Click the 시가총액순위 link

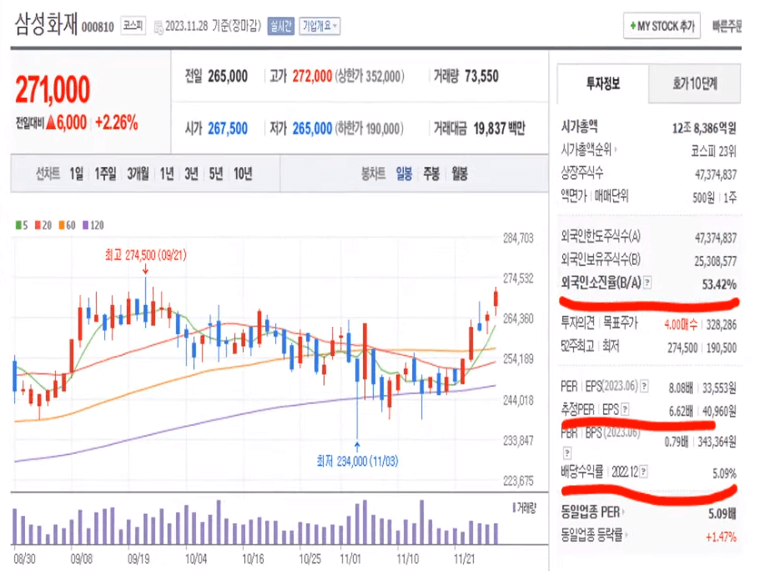[x=586, y=150]
